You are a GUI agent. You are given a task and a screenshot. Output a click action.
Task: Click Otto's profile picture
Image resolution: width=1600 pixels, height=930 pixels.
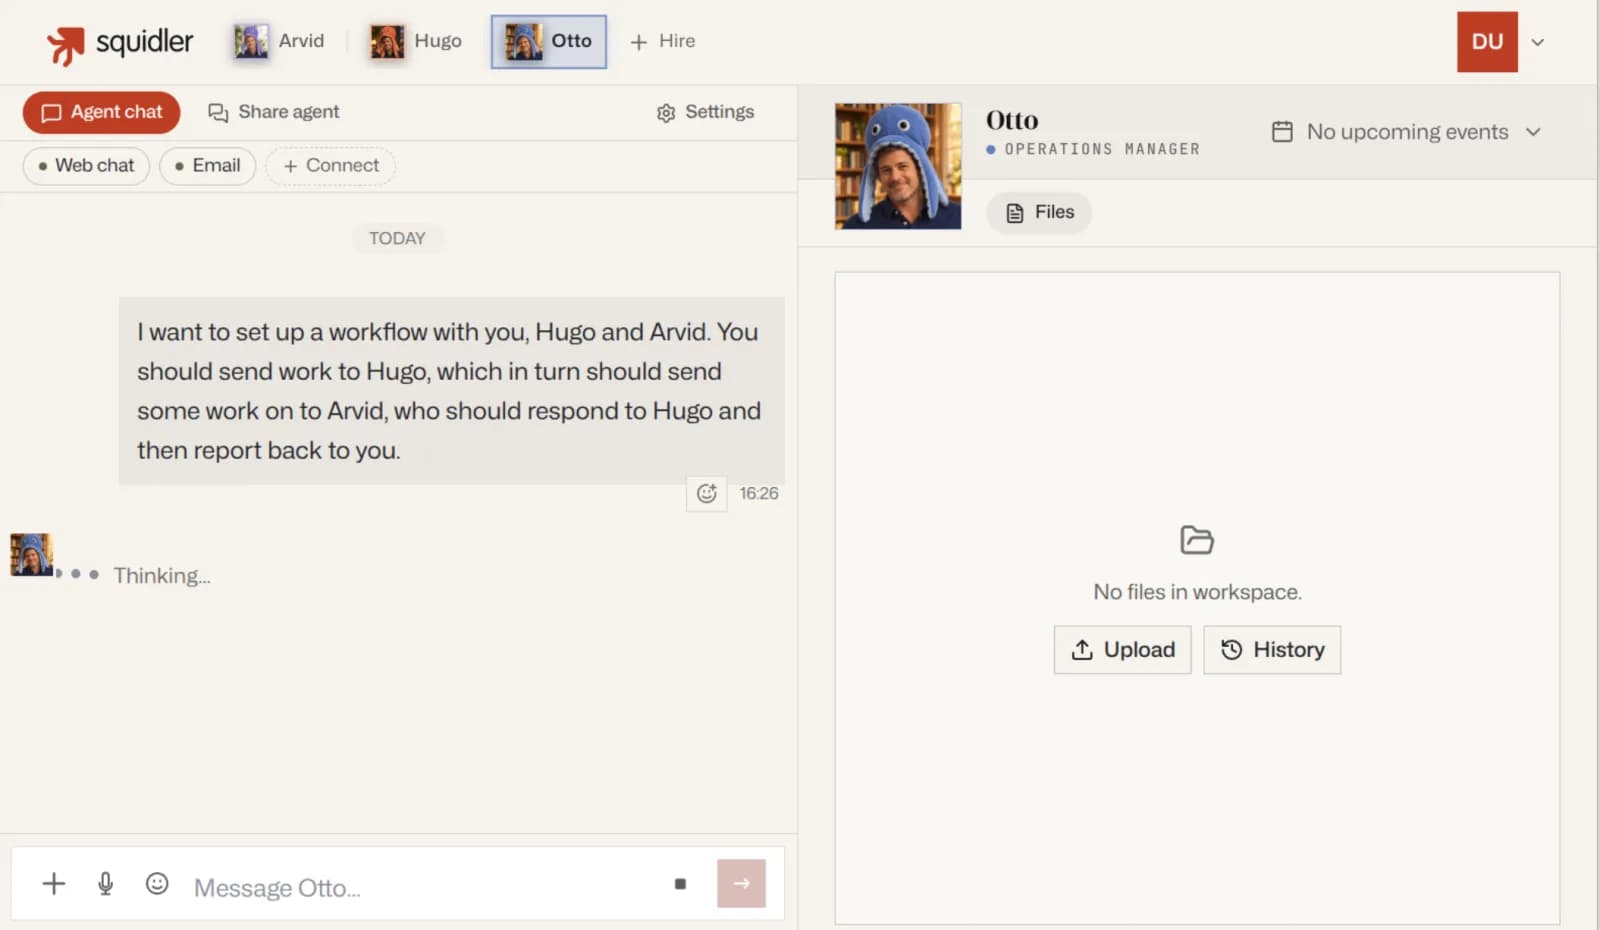(x=898, y=166)
